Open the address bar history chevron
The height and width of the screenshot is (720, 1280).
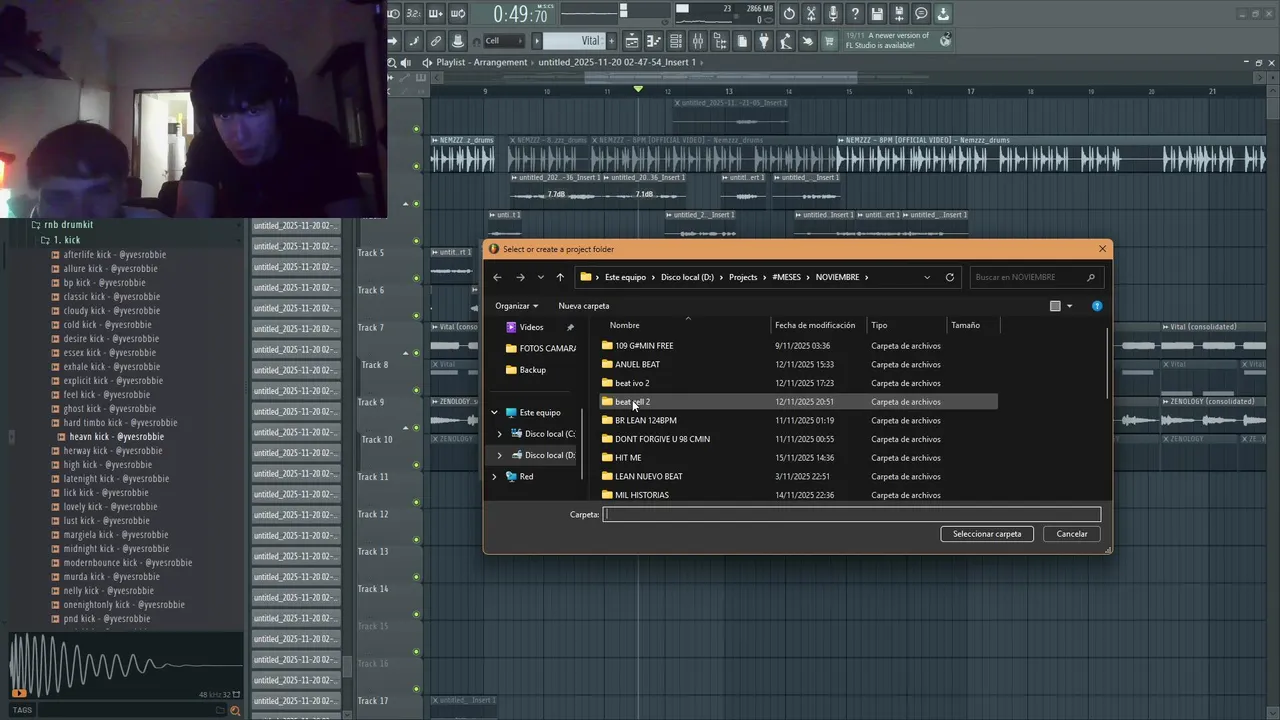pos(927,277)
